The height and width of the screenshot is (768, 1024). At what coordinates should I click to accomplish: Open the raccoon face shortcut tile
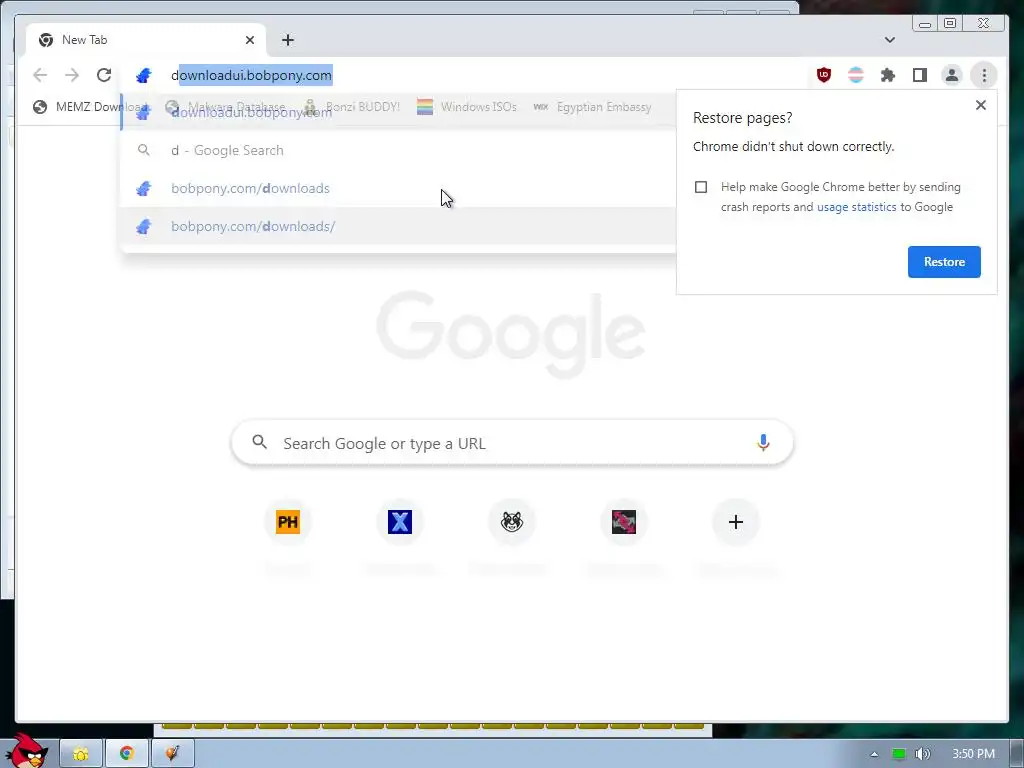pos(511,522)
